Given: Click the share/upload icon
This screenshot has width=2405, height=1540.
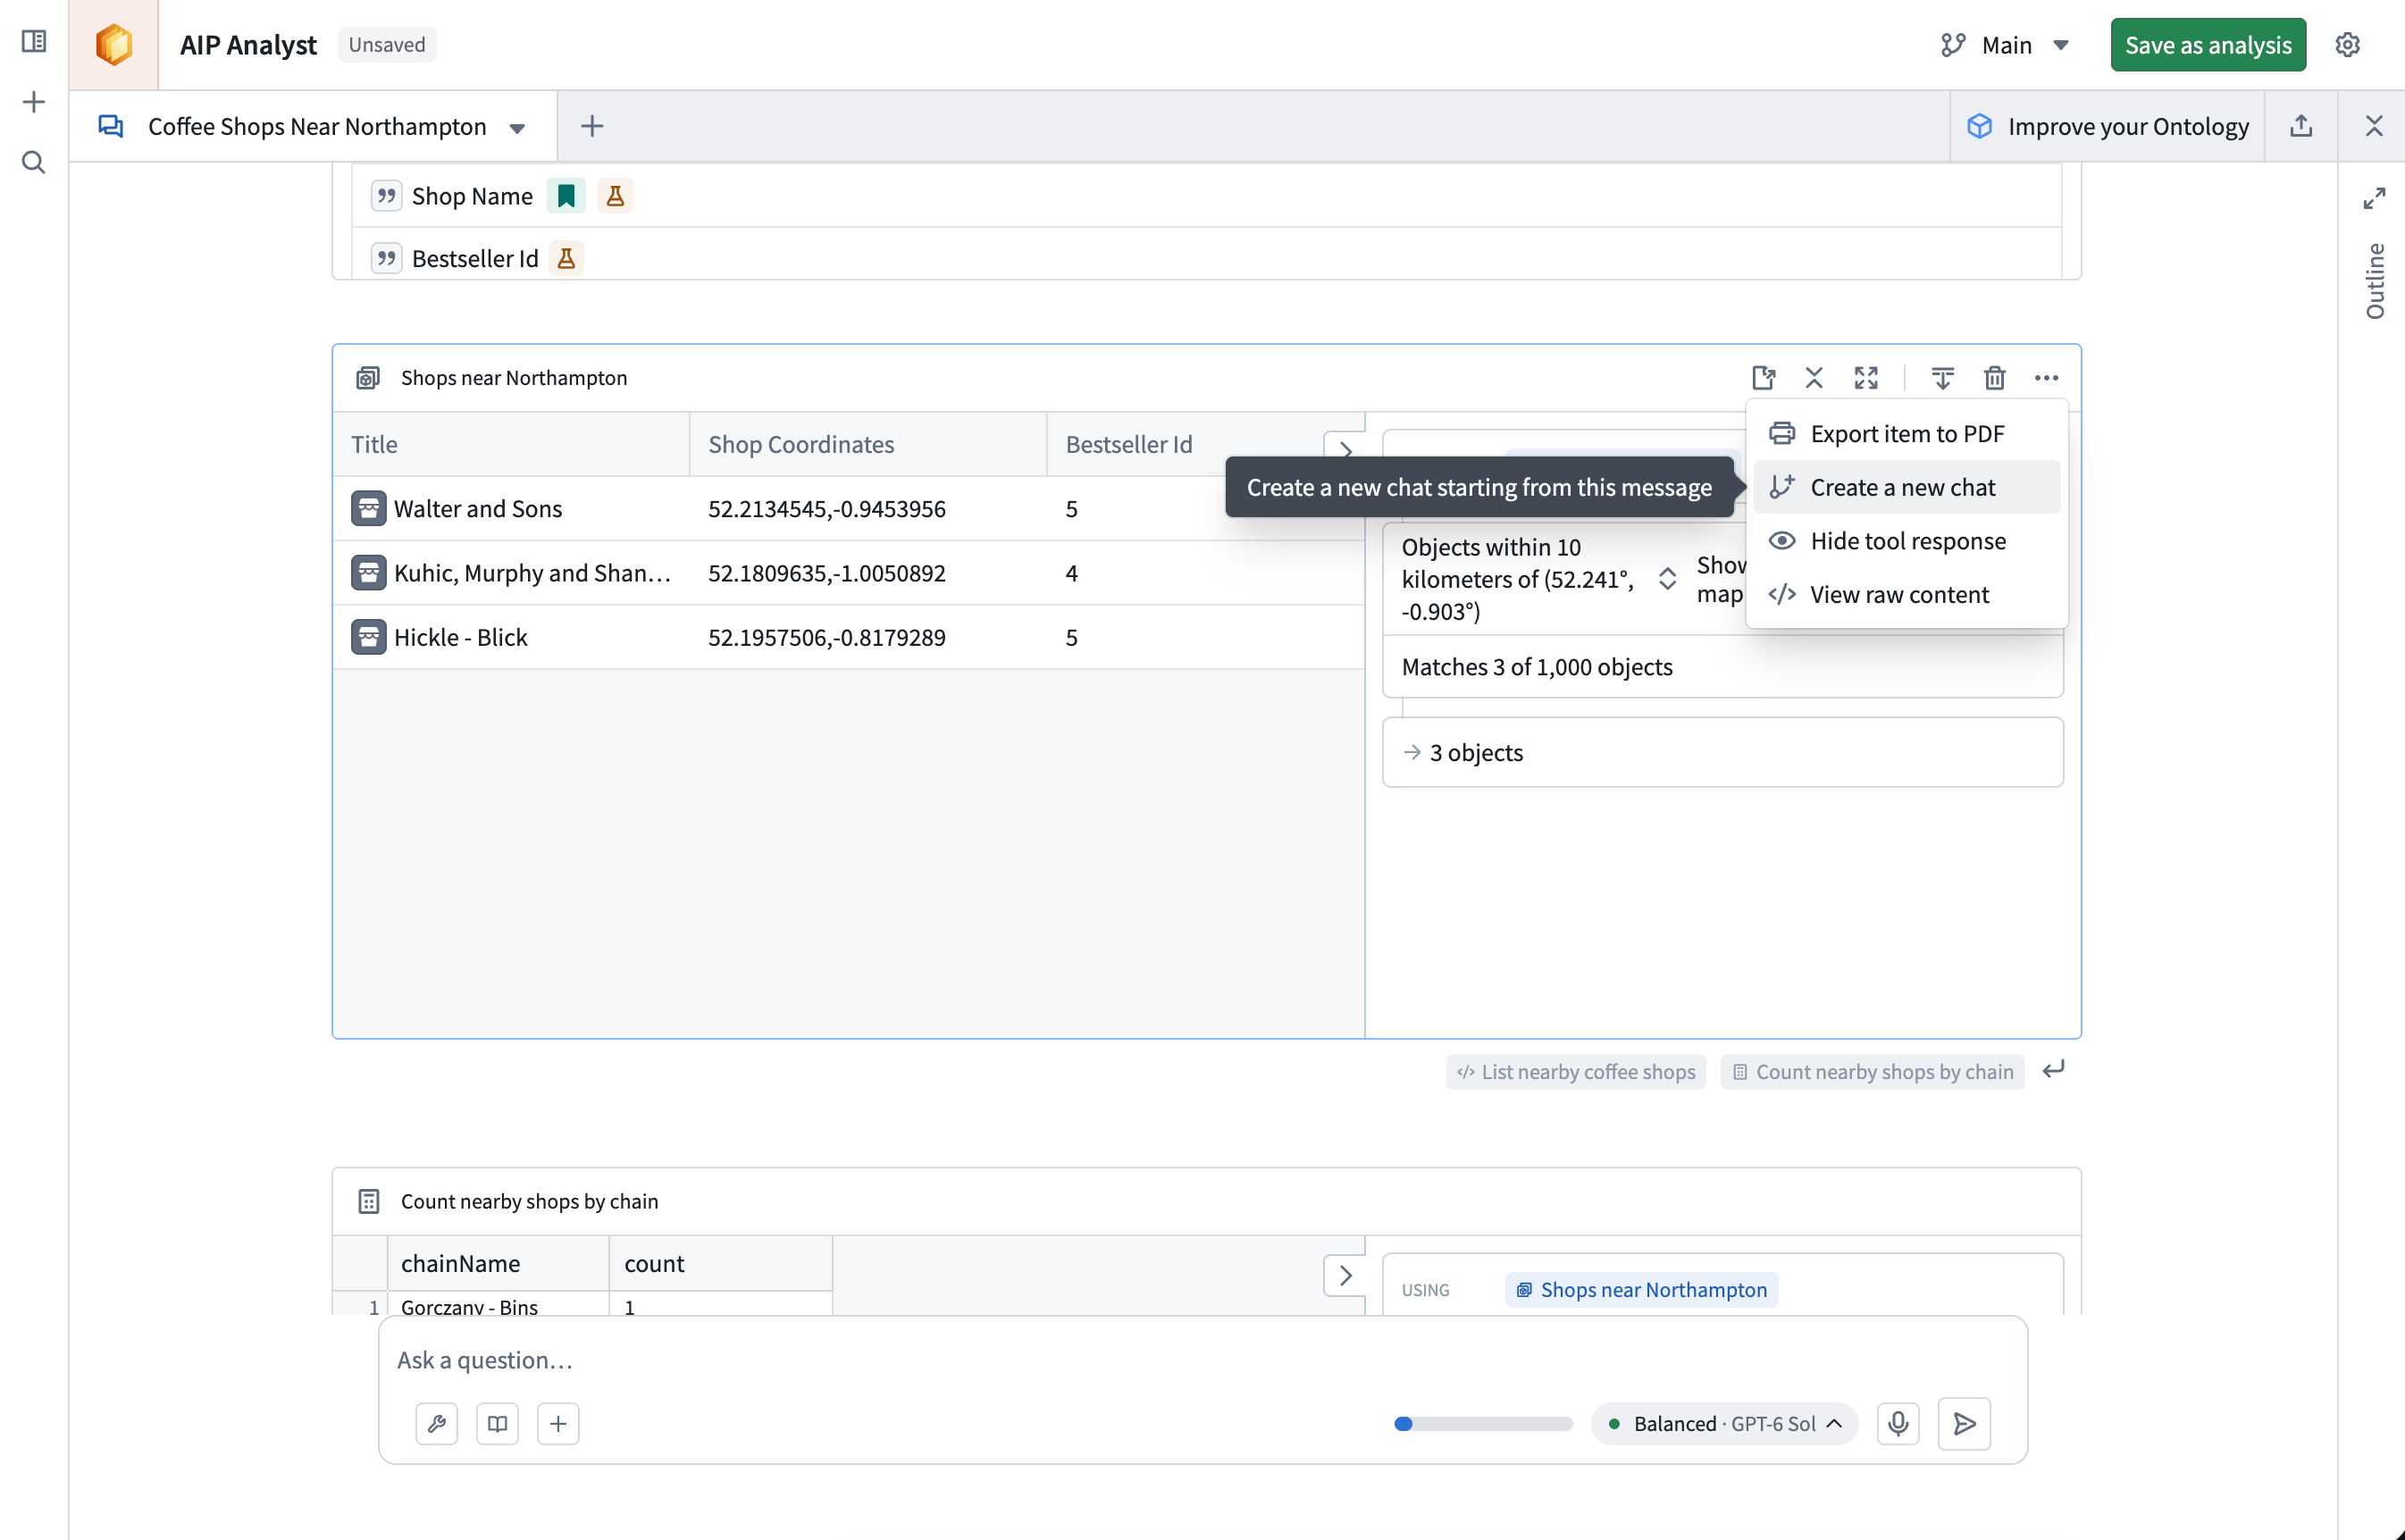Looking at the screenshot, I should point(2301,126).
